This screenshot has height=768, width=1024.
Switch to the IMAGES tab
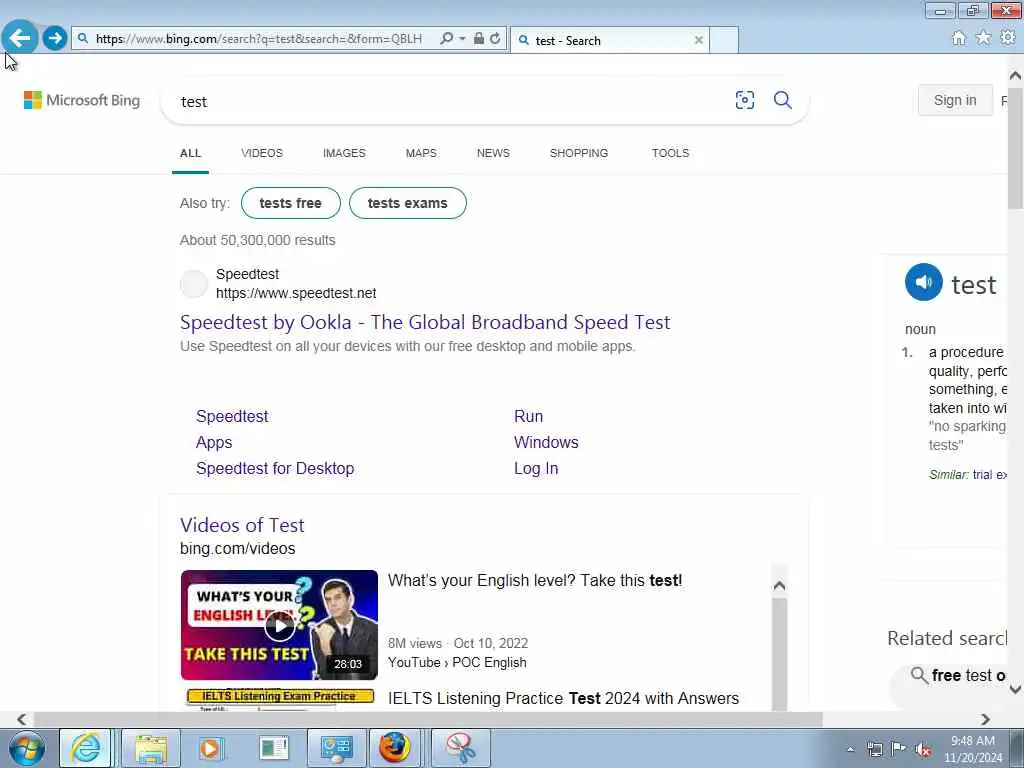pos(344,153)
